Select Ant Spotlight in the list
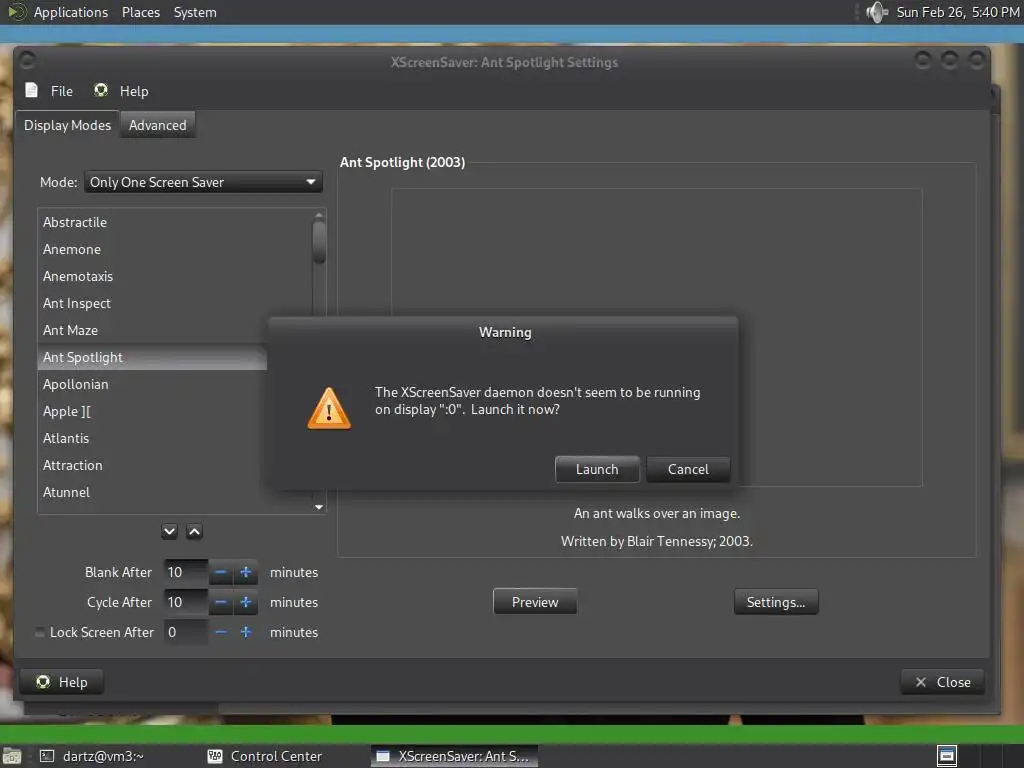Viewport: 1024px width, 768px height. 152,357
